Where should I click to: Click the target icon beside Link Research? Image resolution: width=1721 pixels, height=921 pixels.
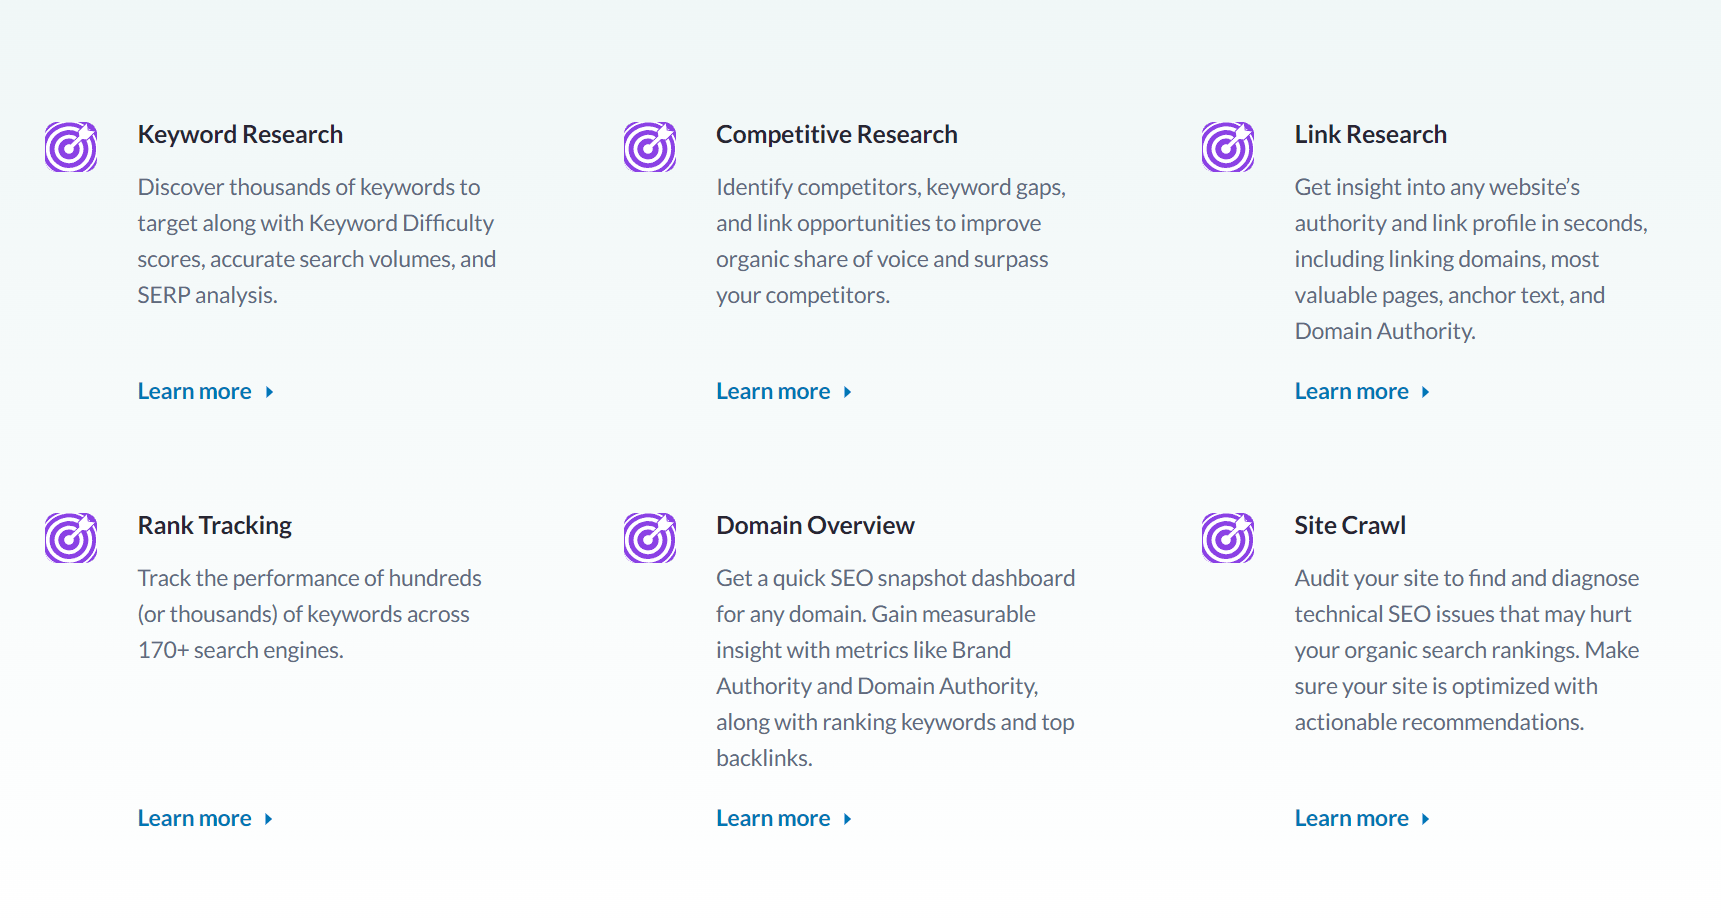pyautogui.click(x=1228, y=147)
